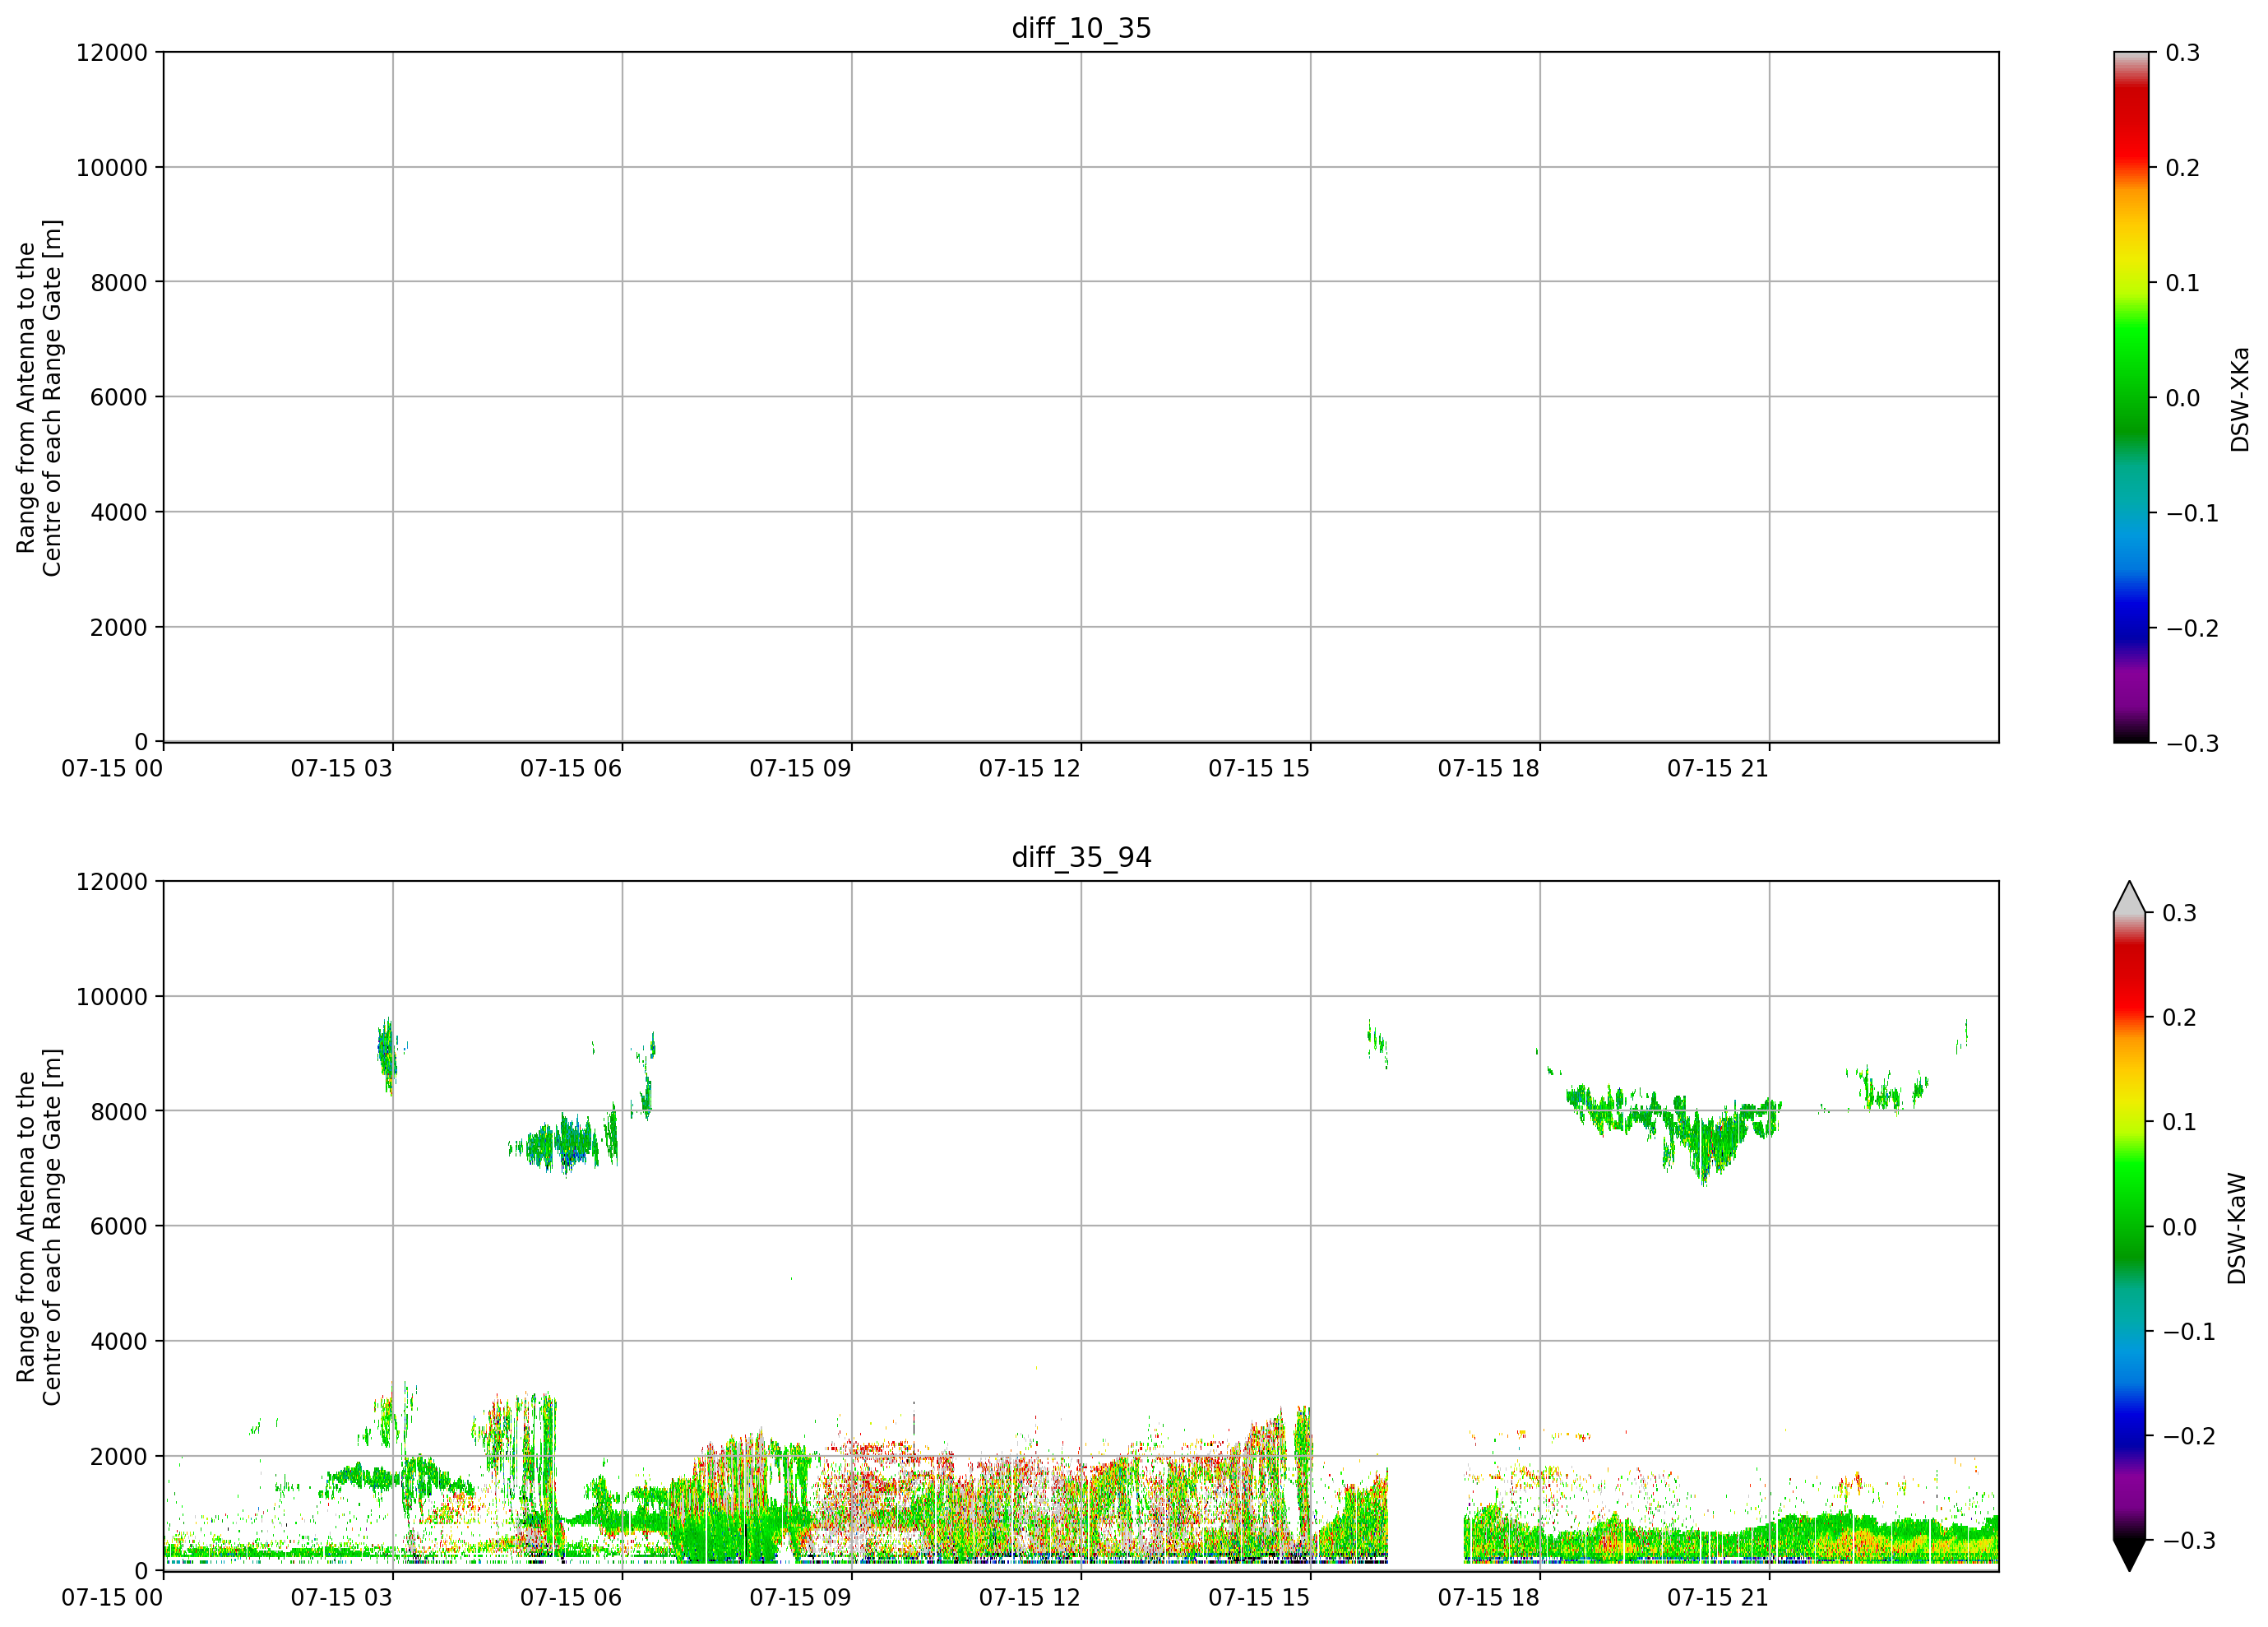Click x-tick "07-15 18" under the diff_10_35 plot

point(1489,769)
